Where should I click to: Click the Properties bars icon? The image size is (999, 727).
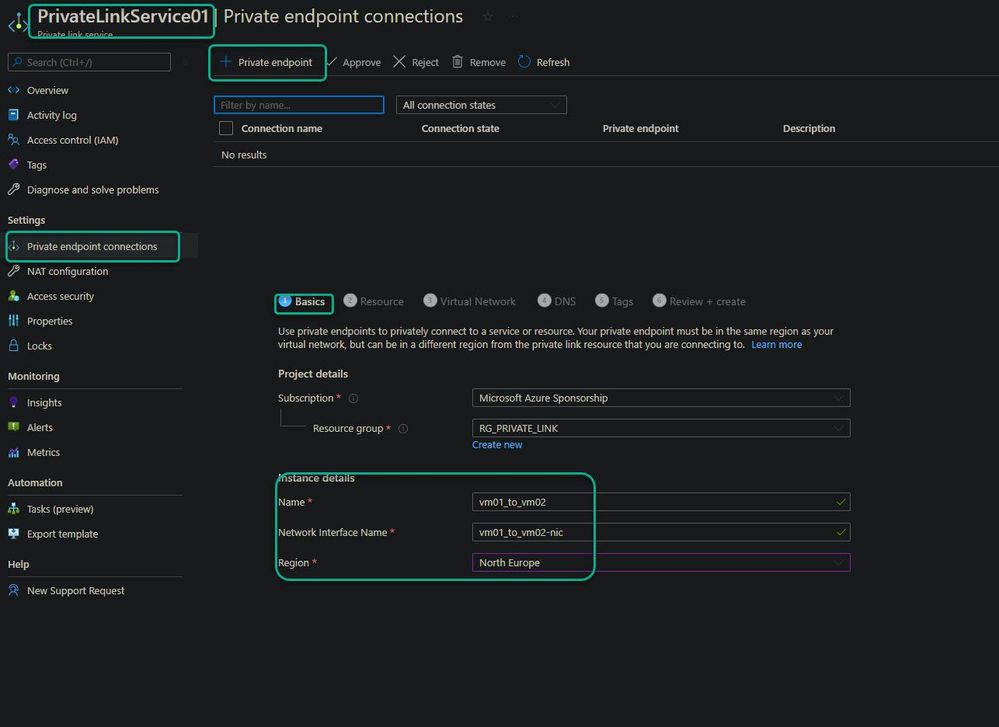point(13,320)
